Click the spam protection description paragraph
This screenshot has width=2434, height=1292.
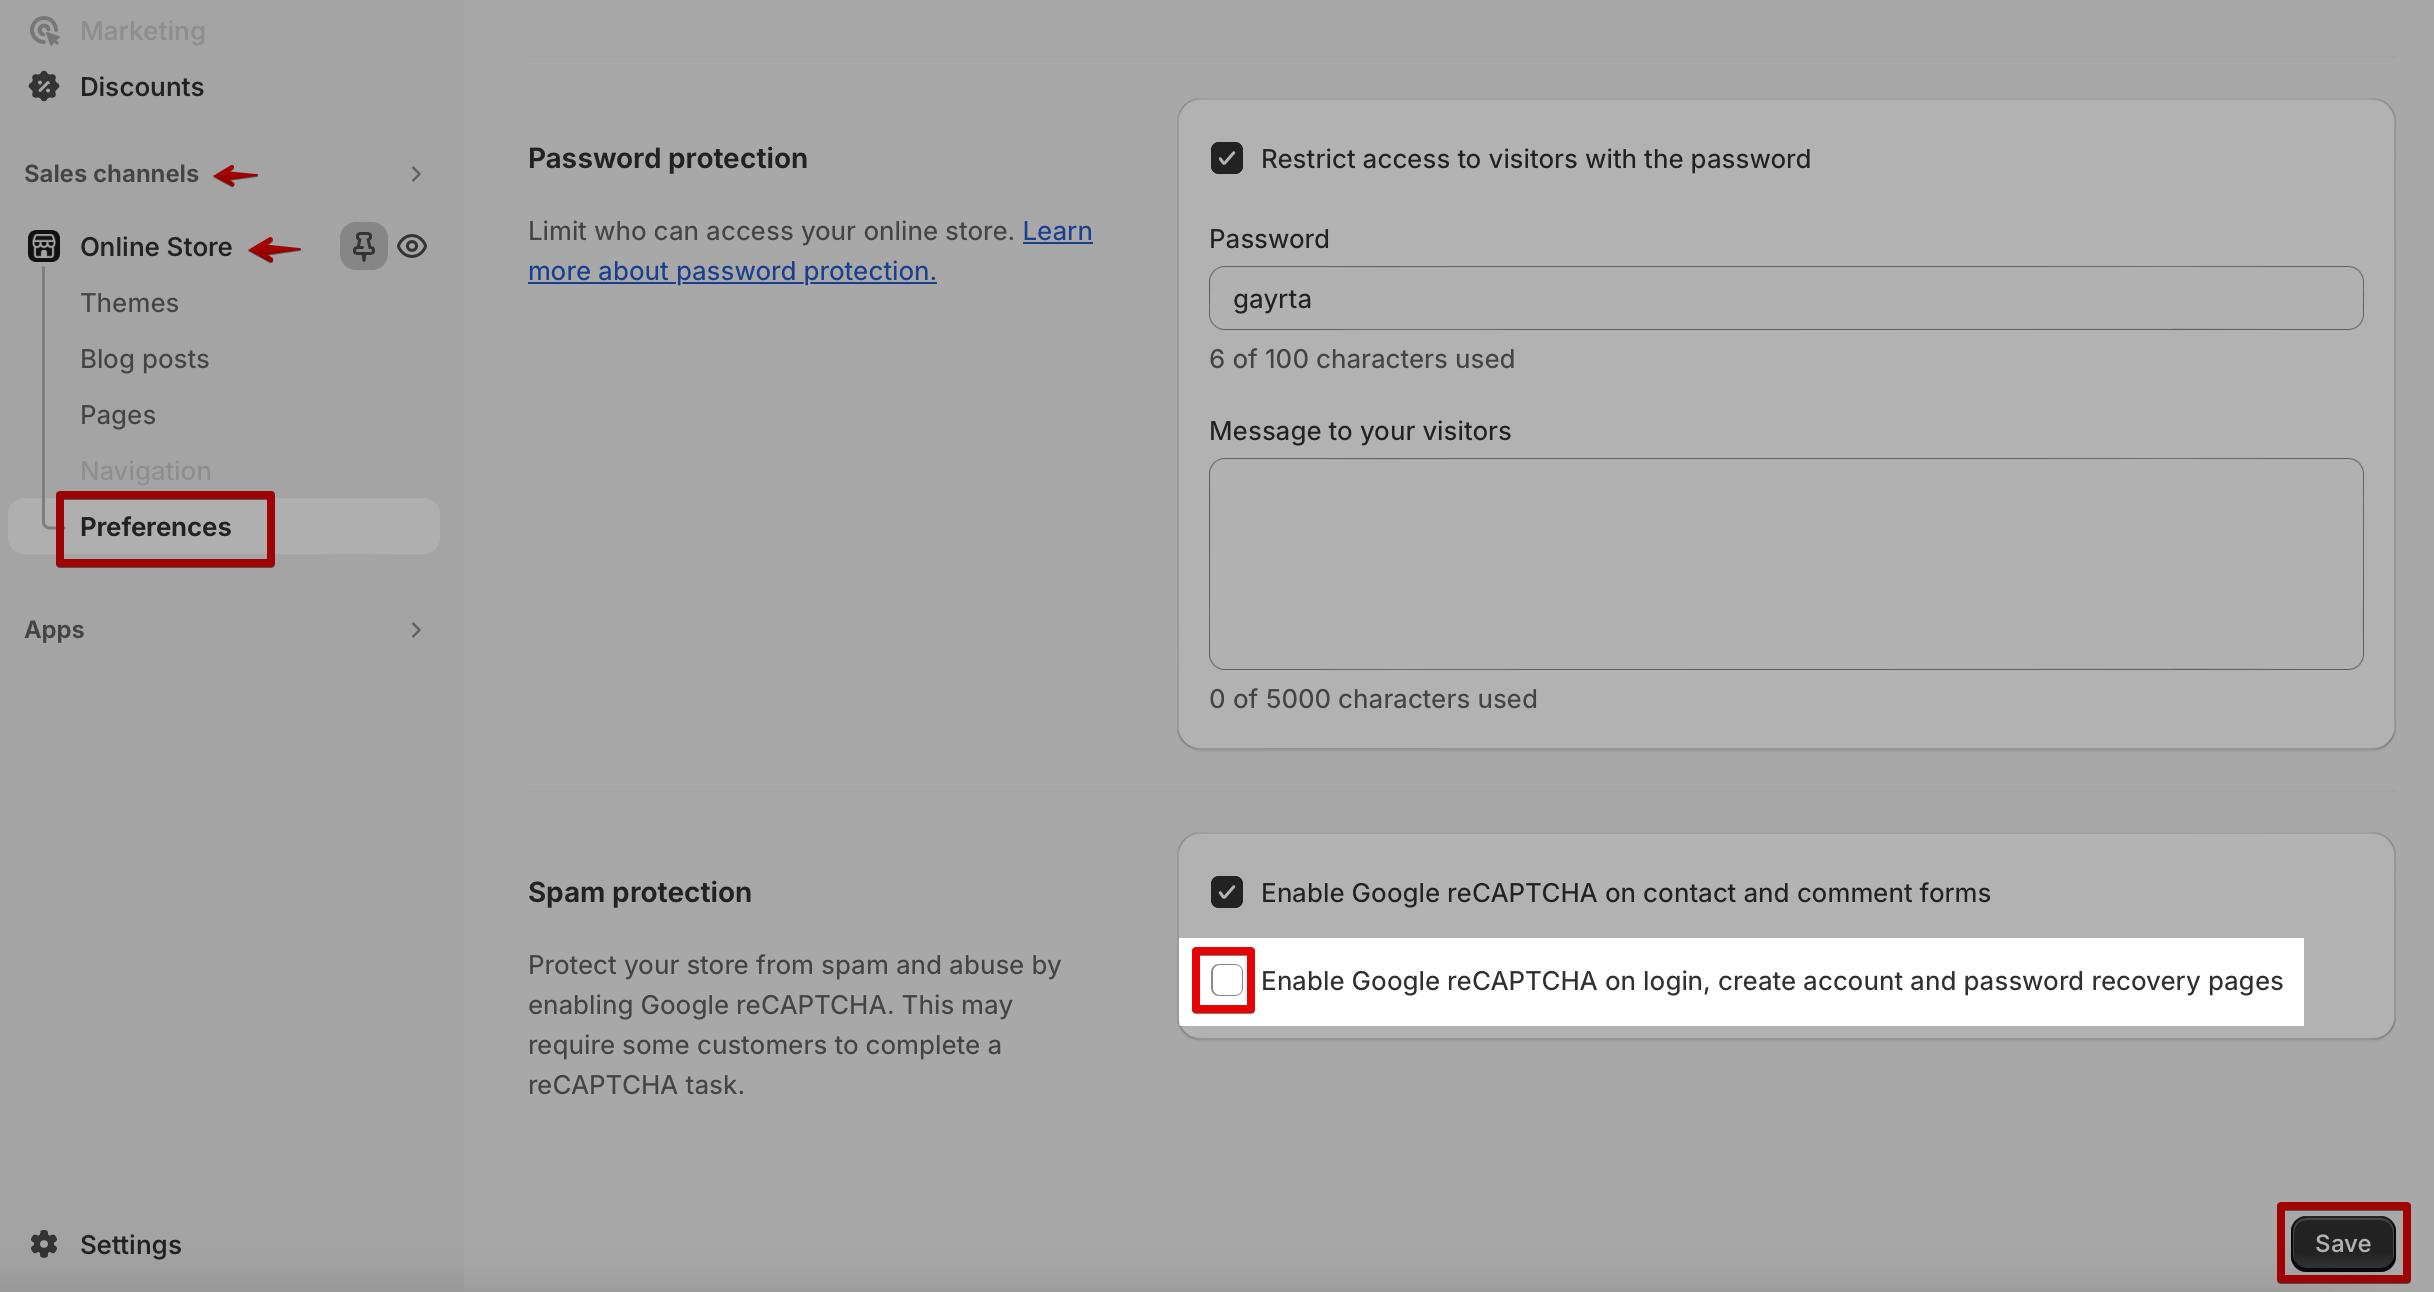coord(795,1025)
